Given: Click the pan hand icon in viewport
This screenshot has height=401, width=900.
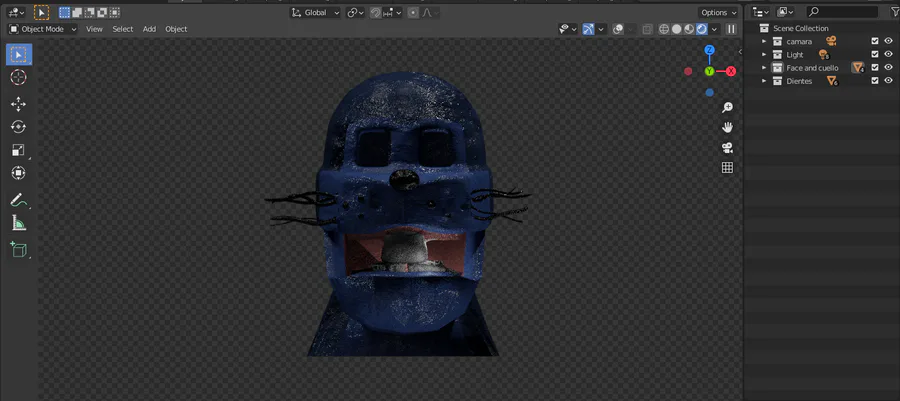Looking at the screenshot, I should 727,127.
